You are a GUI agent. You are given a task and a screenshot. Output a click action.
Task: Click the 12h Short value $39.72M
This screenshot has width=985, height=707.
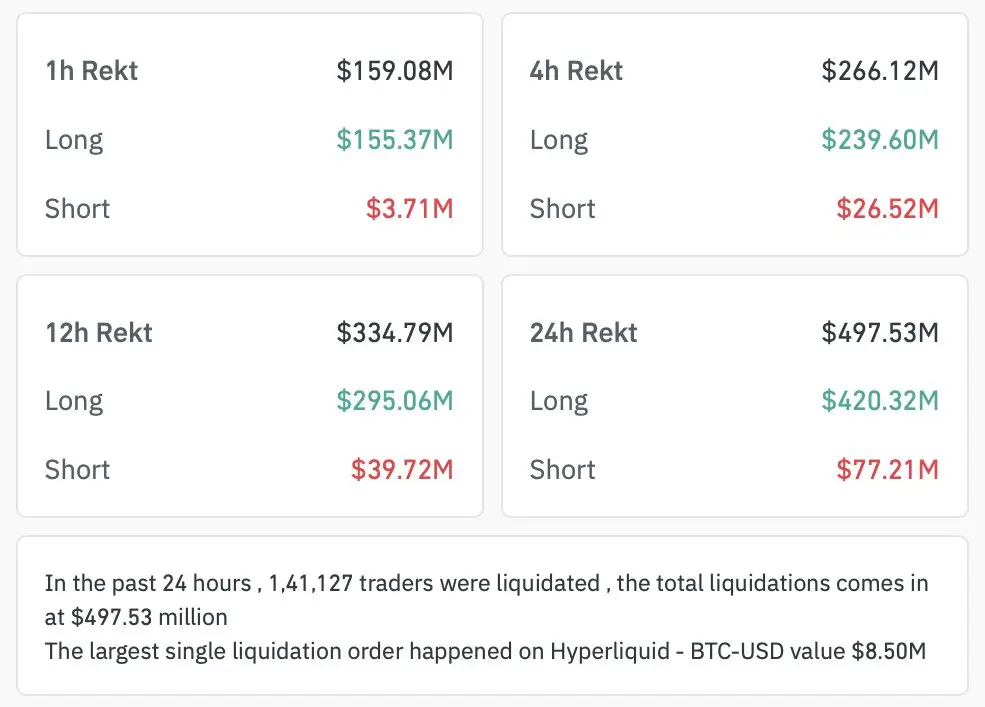pyautogui.click(x=401, y=470)
